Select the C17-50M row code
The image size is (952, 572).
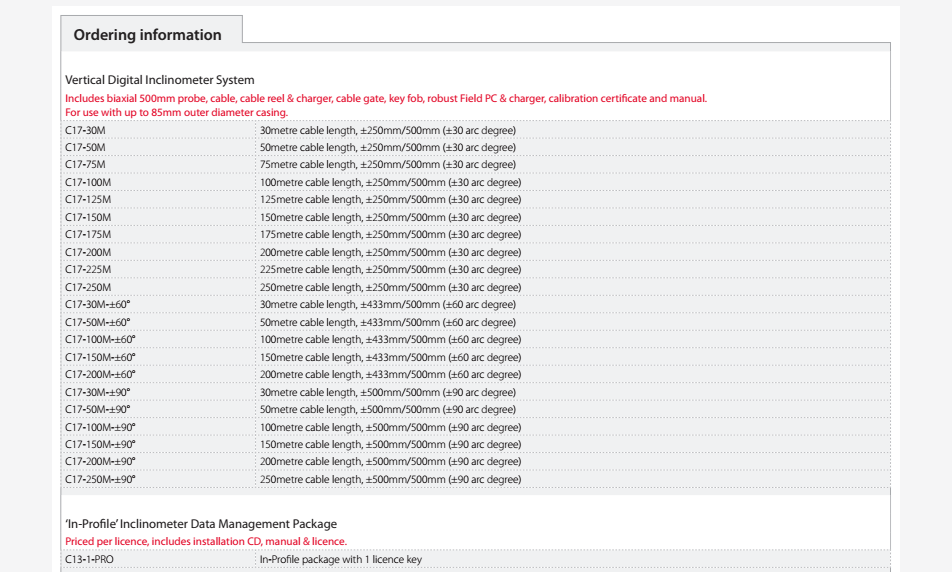85,148
